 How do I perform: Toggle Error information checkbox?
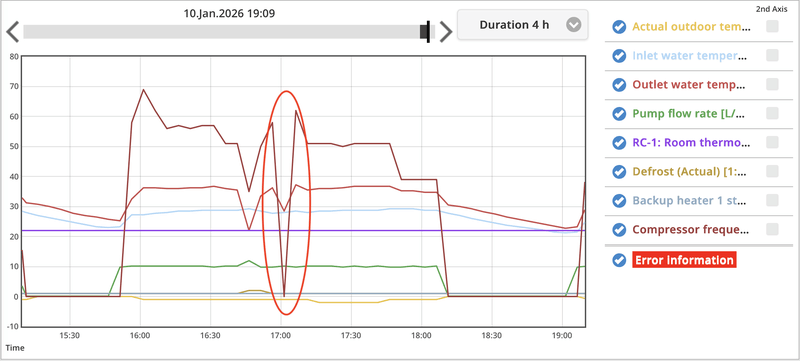point(619,260)
